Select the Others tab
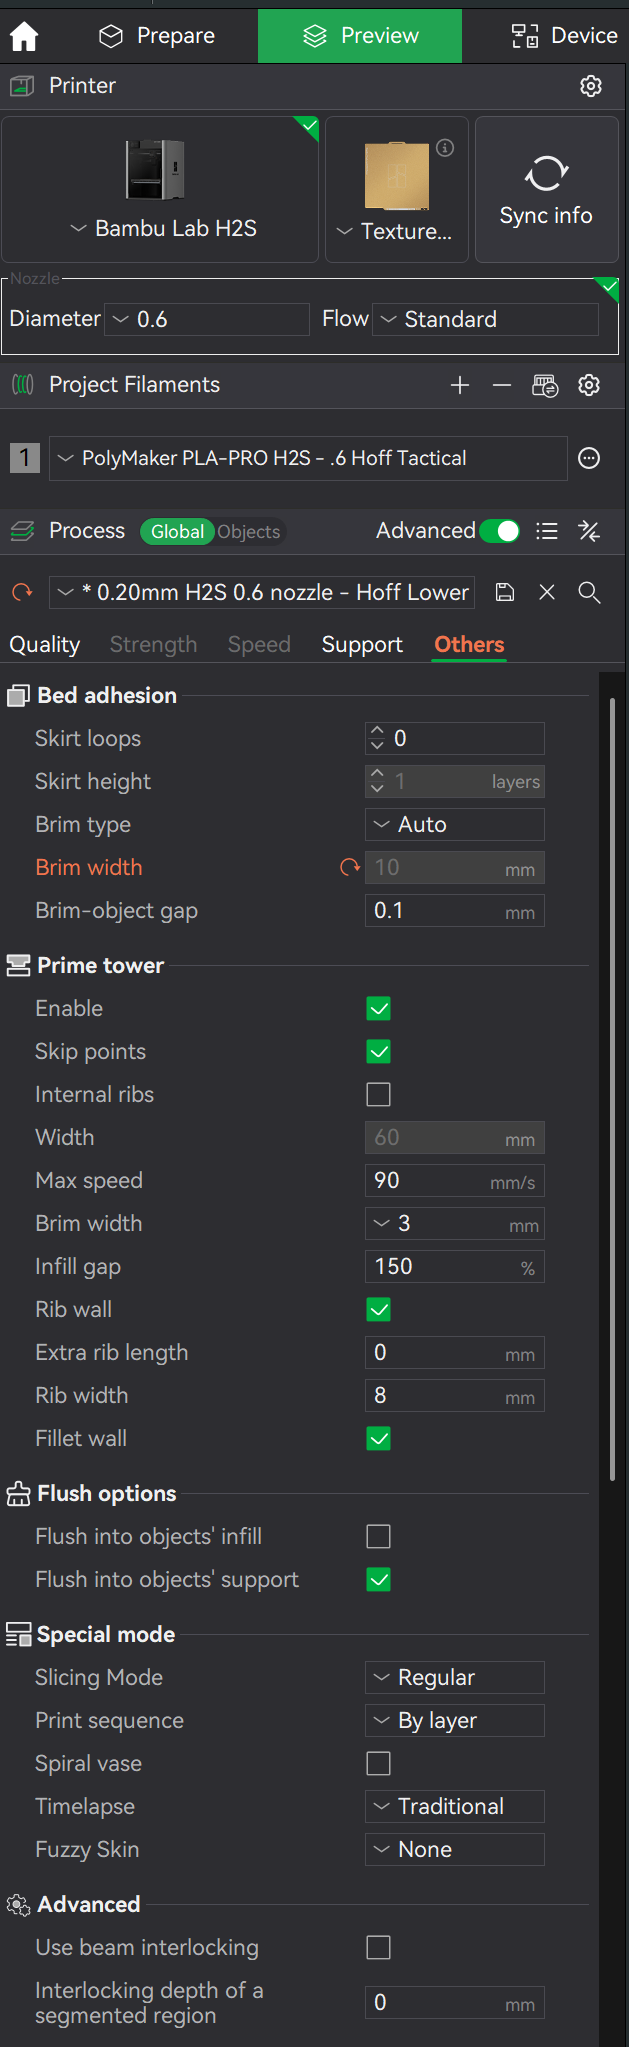629x2047 pixels. click(x=469, y=645)
